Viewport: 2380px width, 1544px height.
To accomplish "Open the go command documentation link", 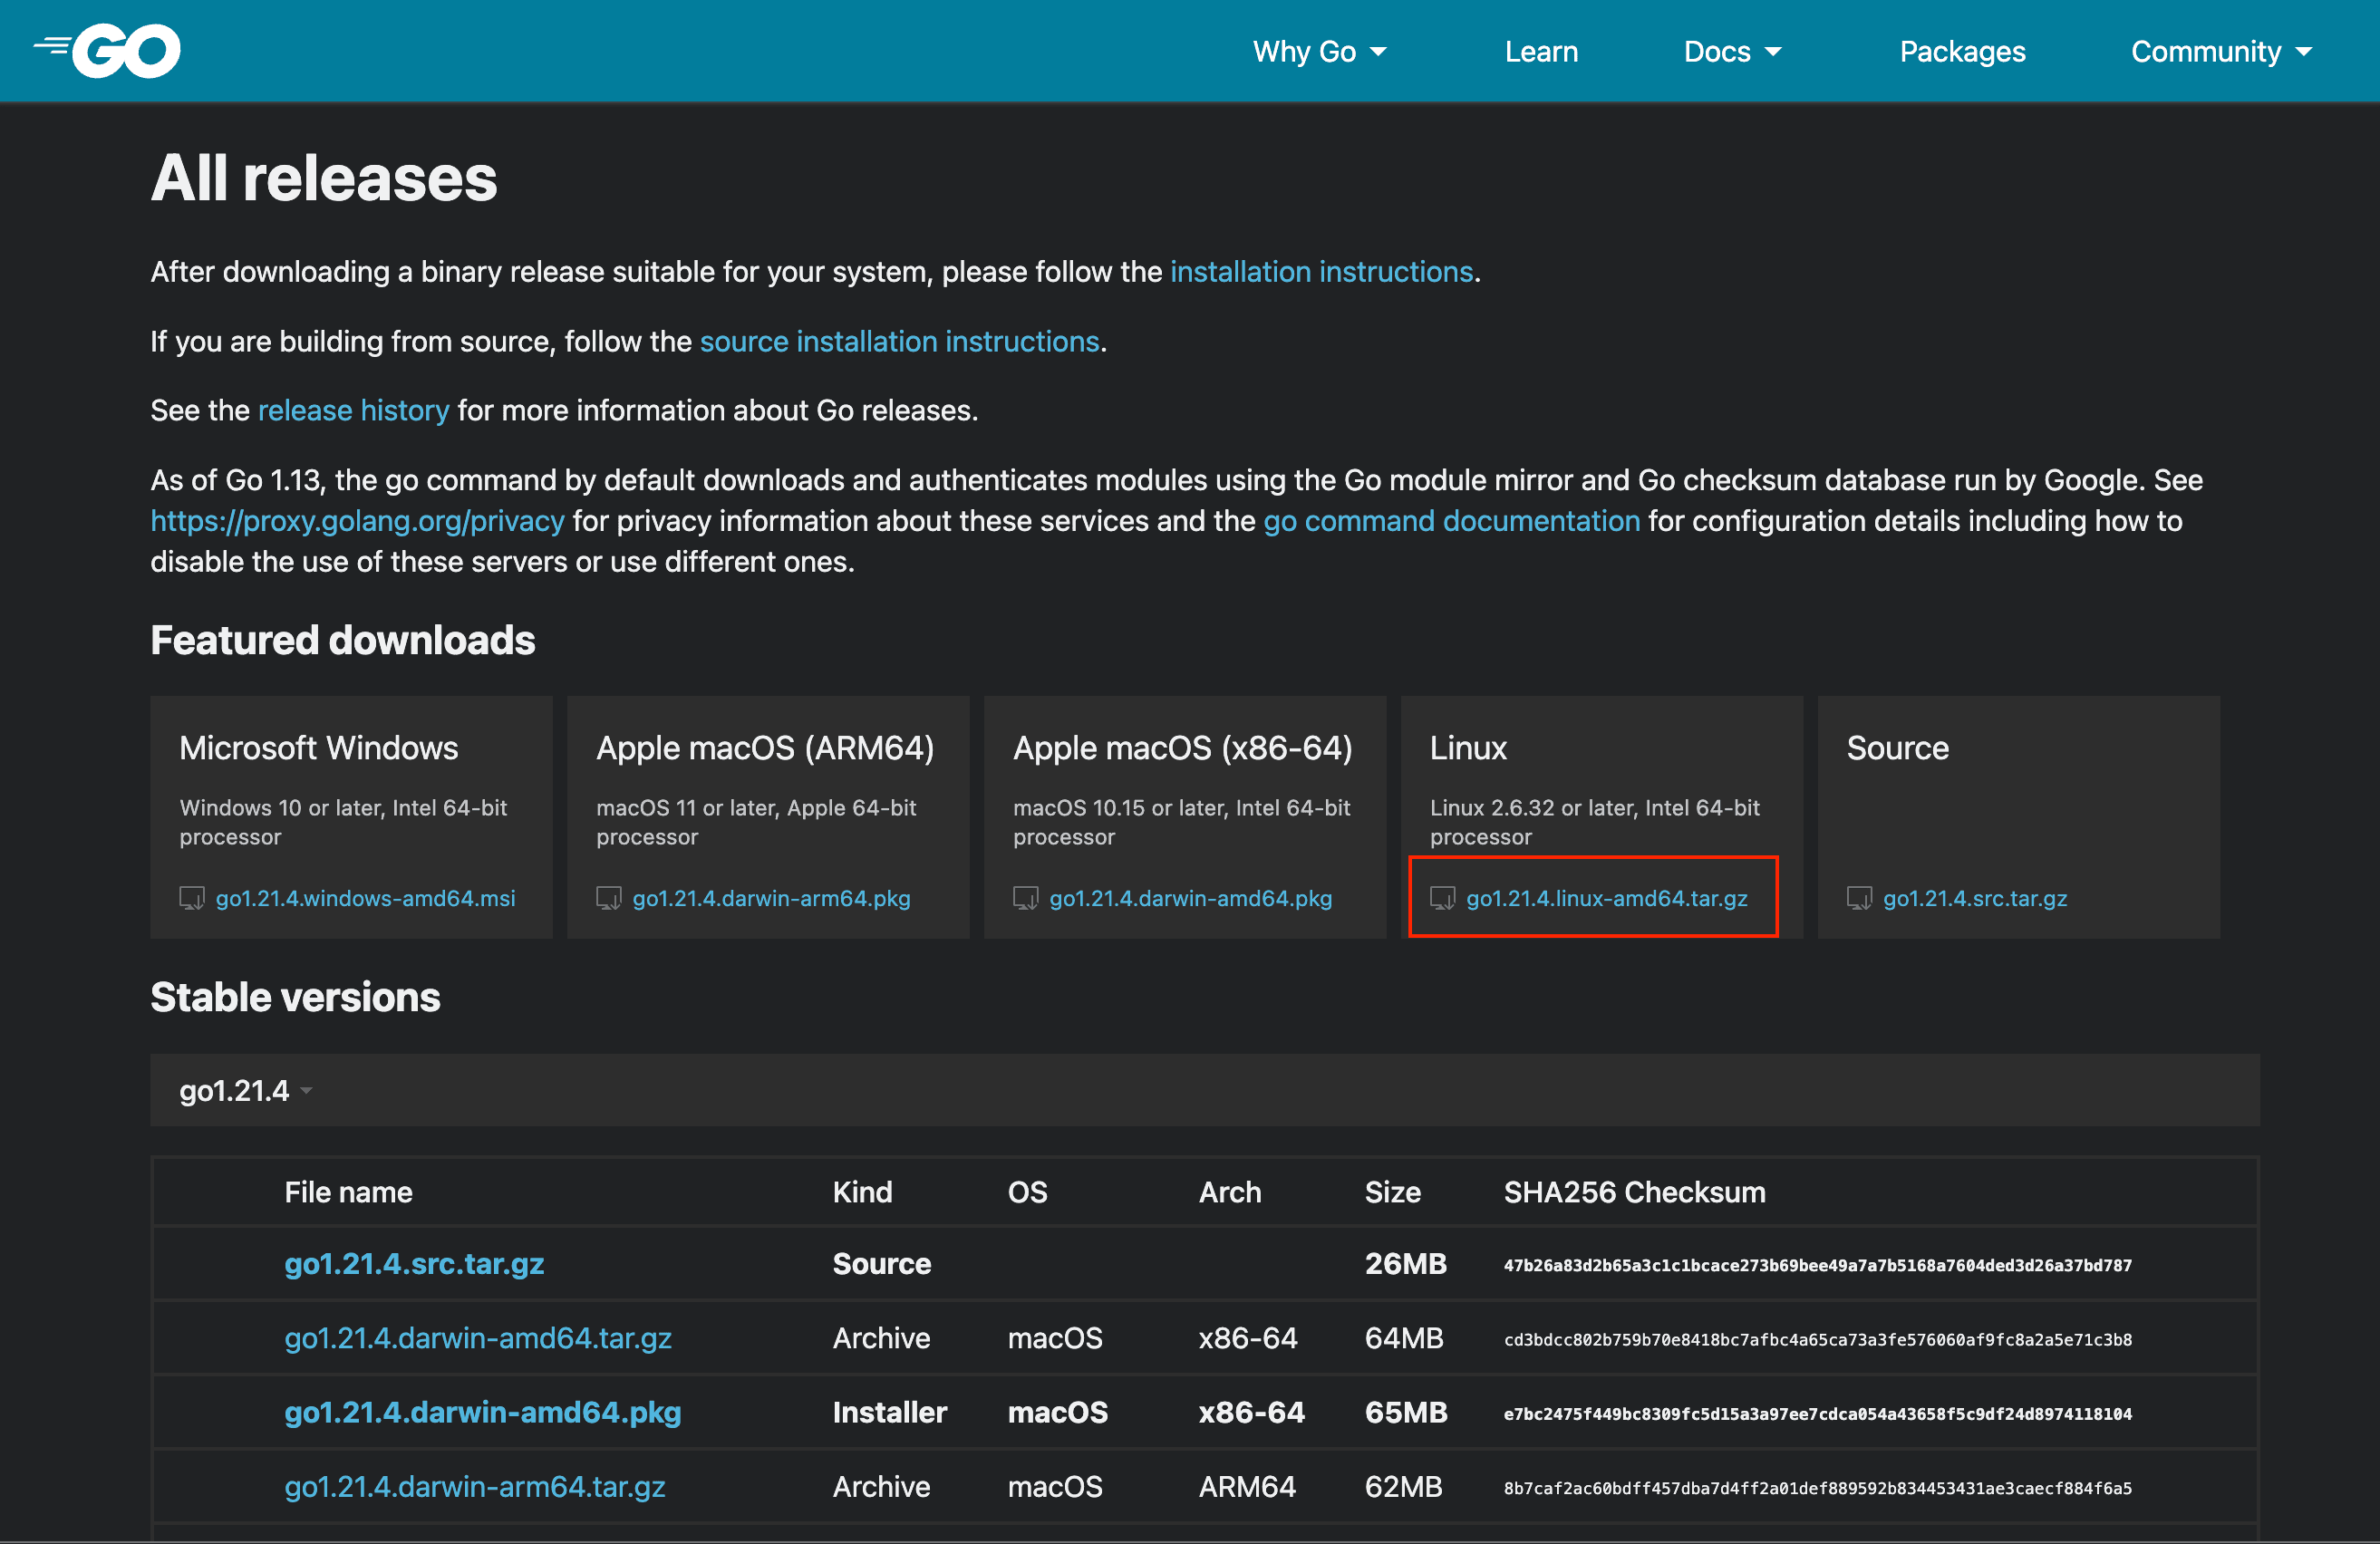I will (1451, 521).
